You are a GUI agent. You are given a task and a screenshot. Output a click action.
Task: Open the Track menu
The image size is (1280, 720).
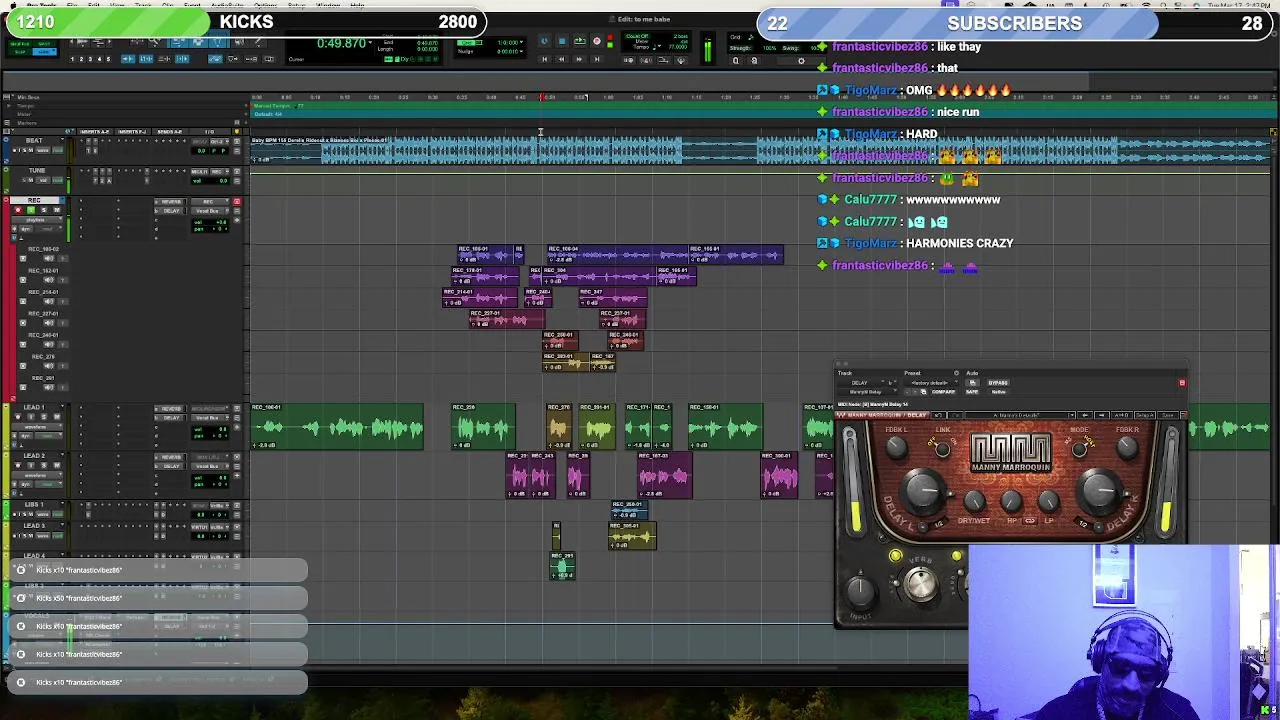click(x=143, y=5)
